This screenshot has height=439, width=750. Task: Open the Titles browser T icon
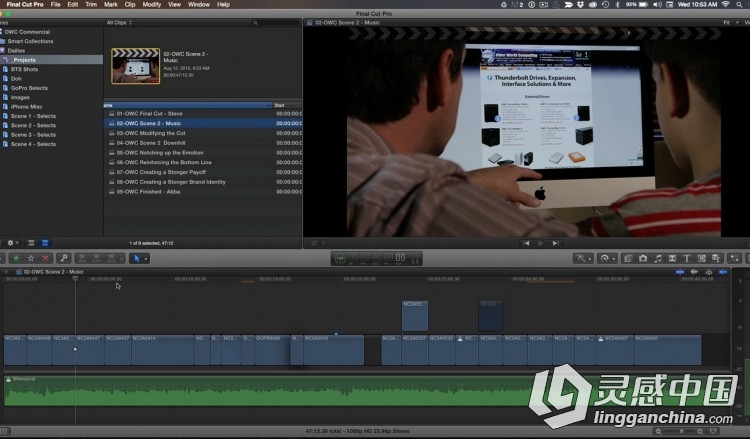[687, 258]
